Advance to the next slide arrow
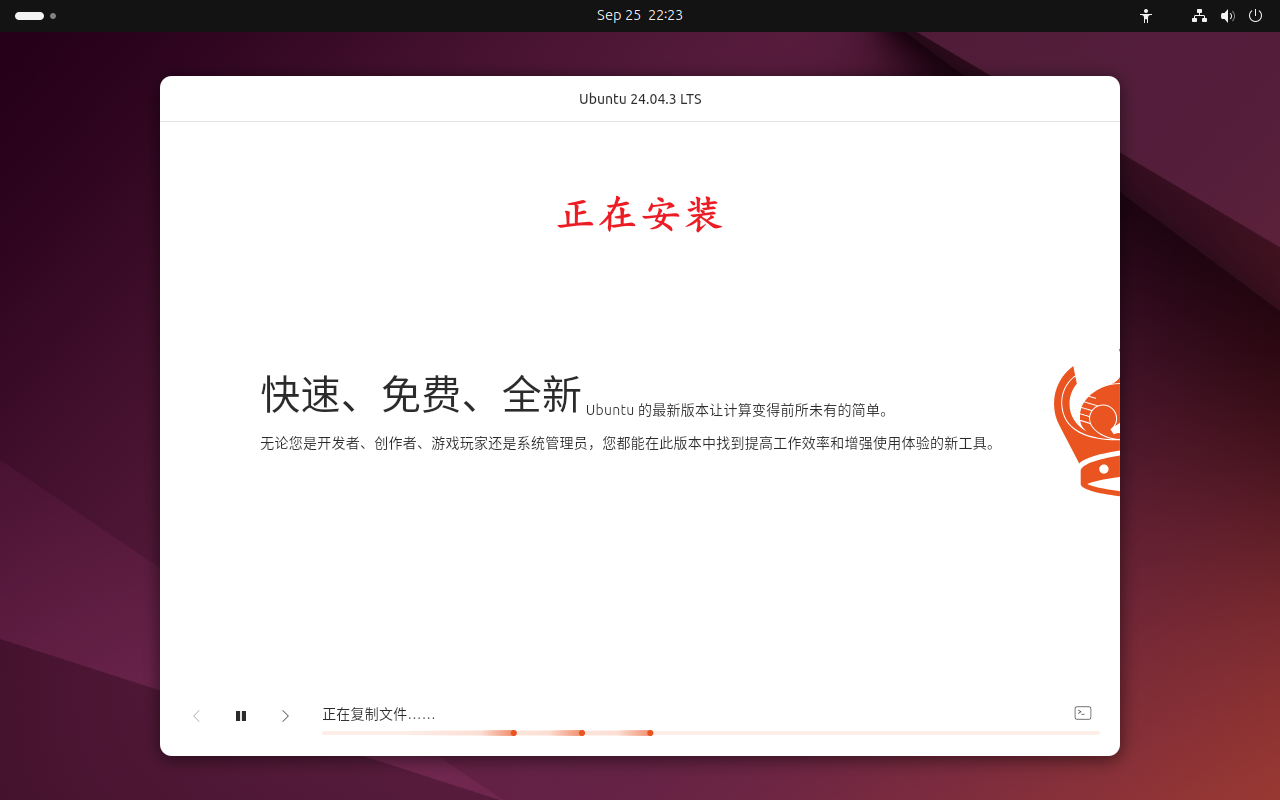 point(285,716)
